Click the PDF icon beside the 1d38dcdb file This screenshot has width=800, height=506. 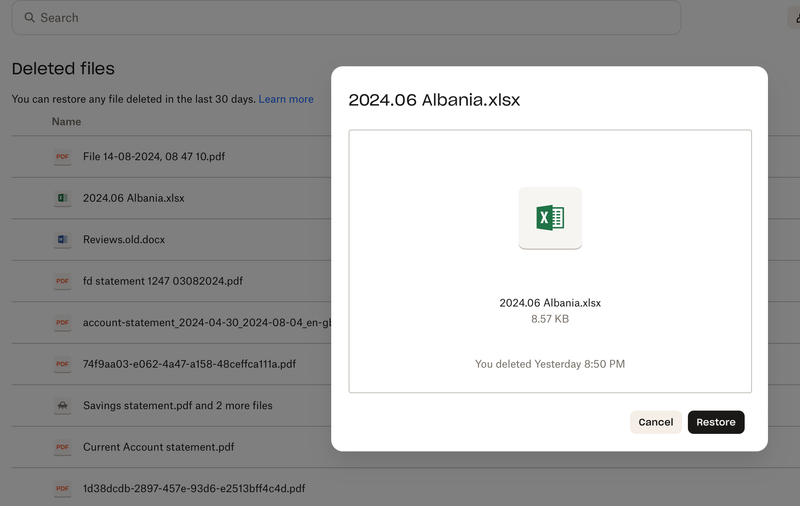pos(63,489)
